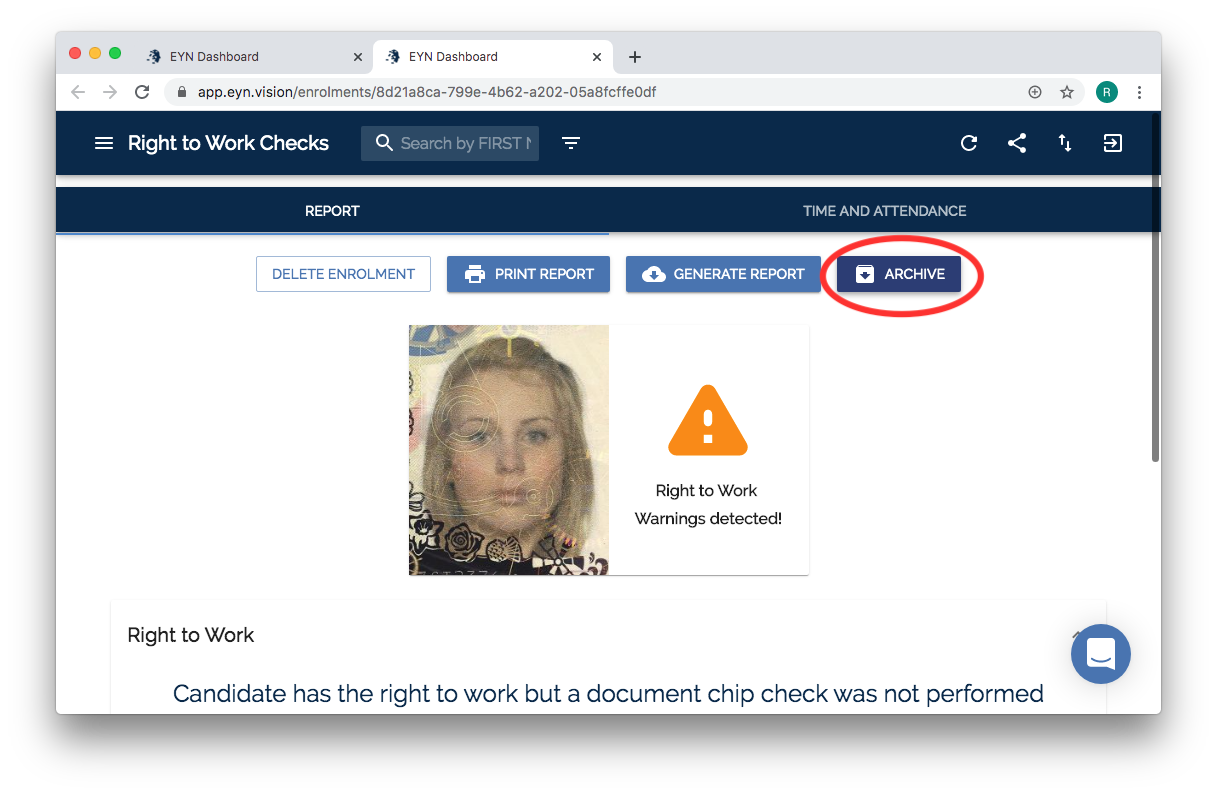Click the browser forward arrow
The image size is (1217, 794).
pyautogui.click(x=110, y=92)
